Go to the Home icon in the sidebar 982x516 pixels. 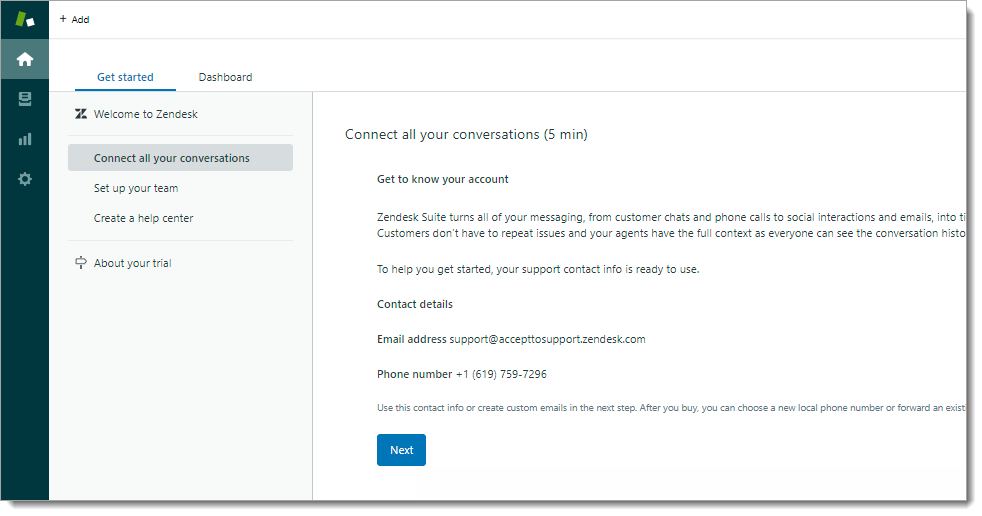pyautogui.click(x=25, y=59)
